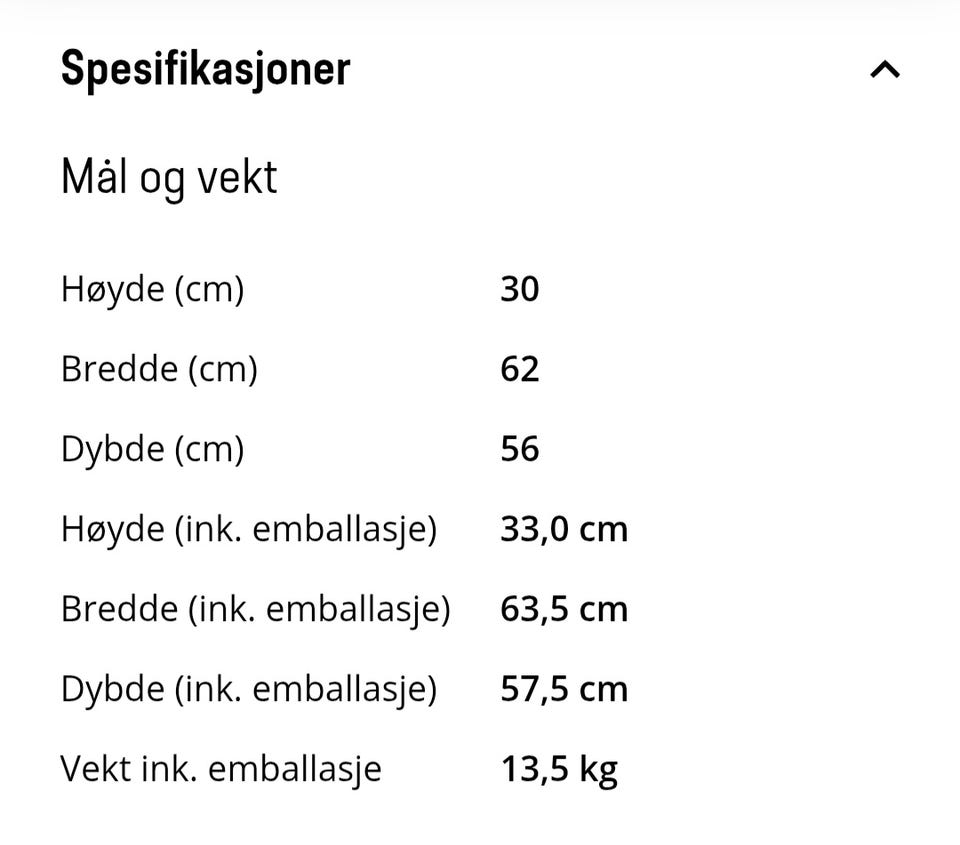
Task: Select the 13,5 kg weight value
Action: pos(558,769)
